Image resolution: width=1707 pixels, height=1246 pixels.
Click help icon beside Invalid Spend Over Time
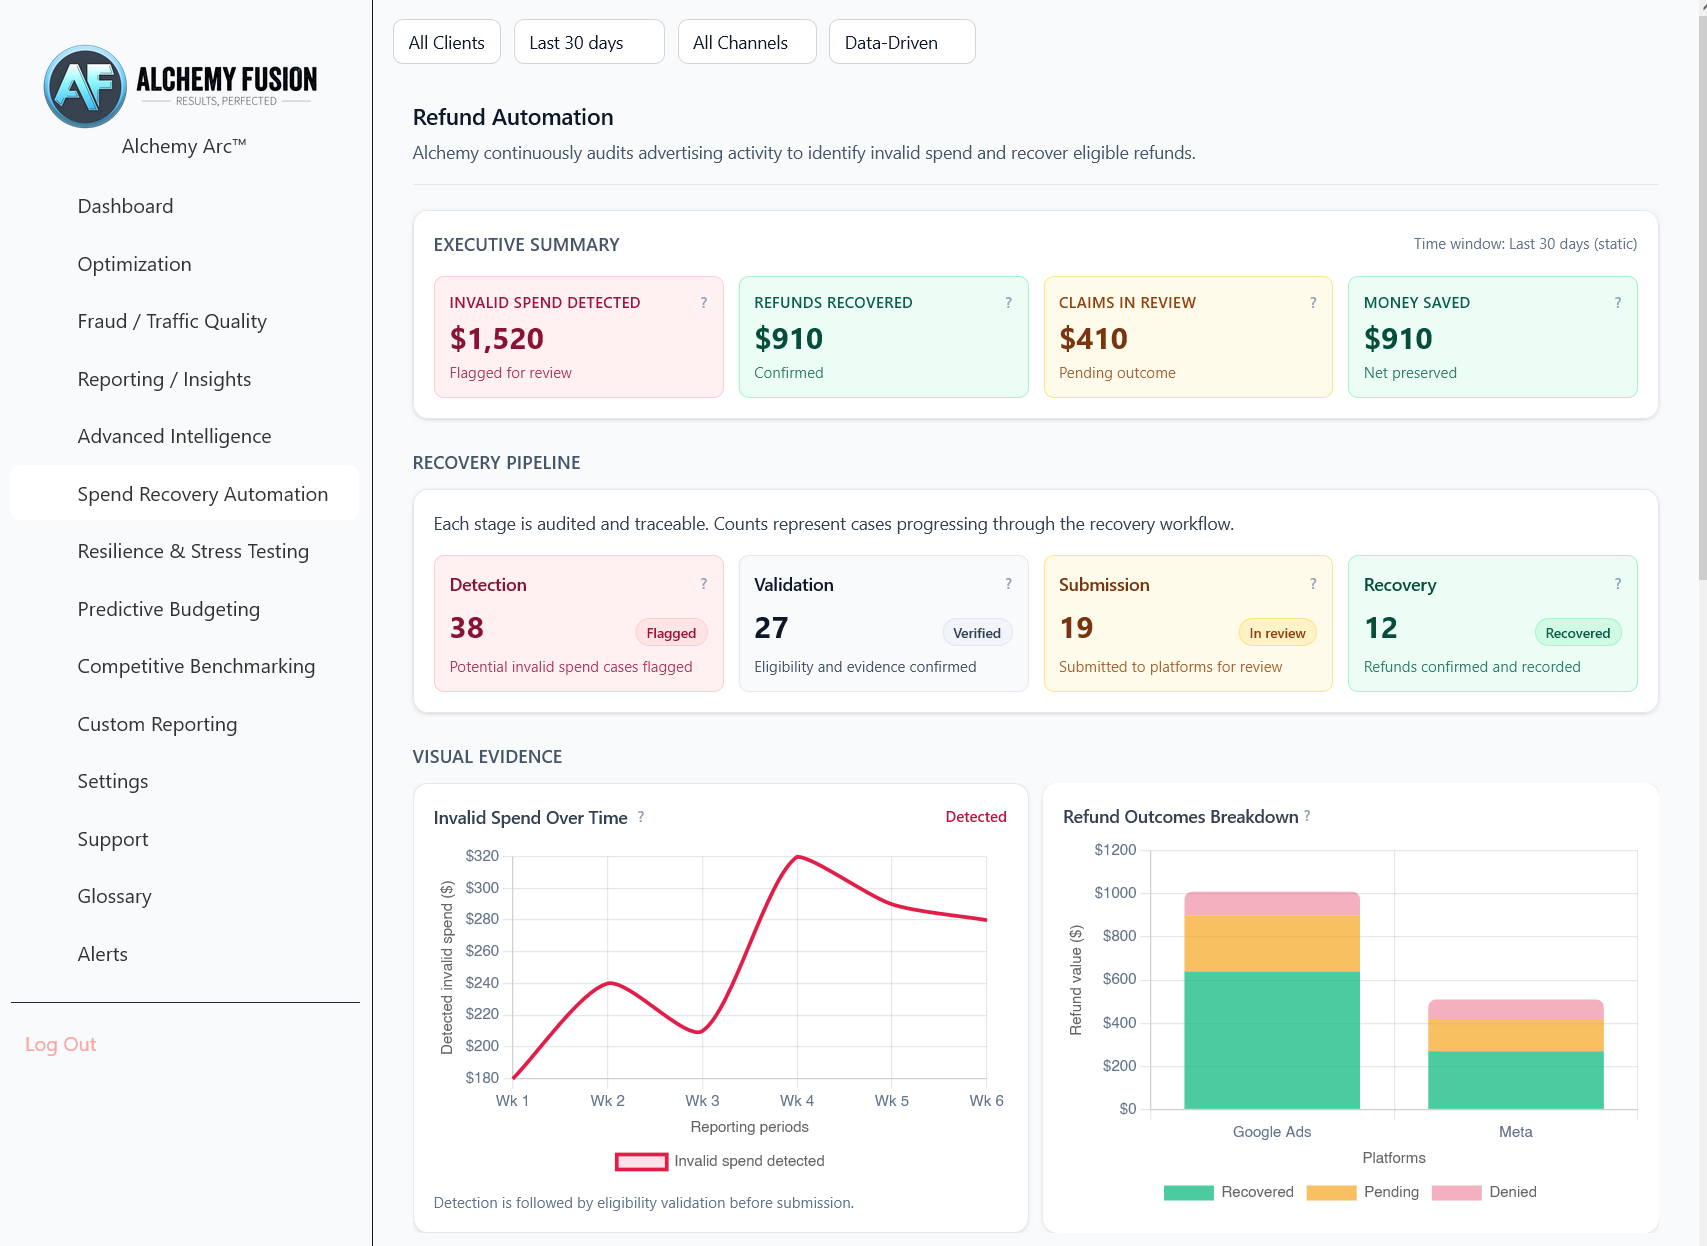click(x=641, y=817)
